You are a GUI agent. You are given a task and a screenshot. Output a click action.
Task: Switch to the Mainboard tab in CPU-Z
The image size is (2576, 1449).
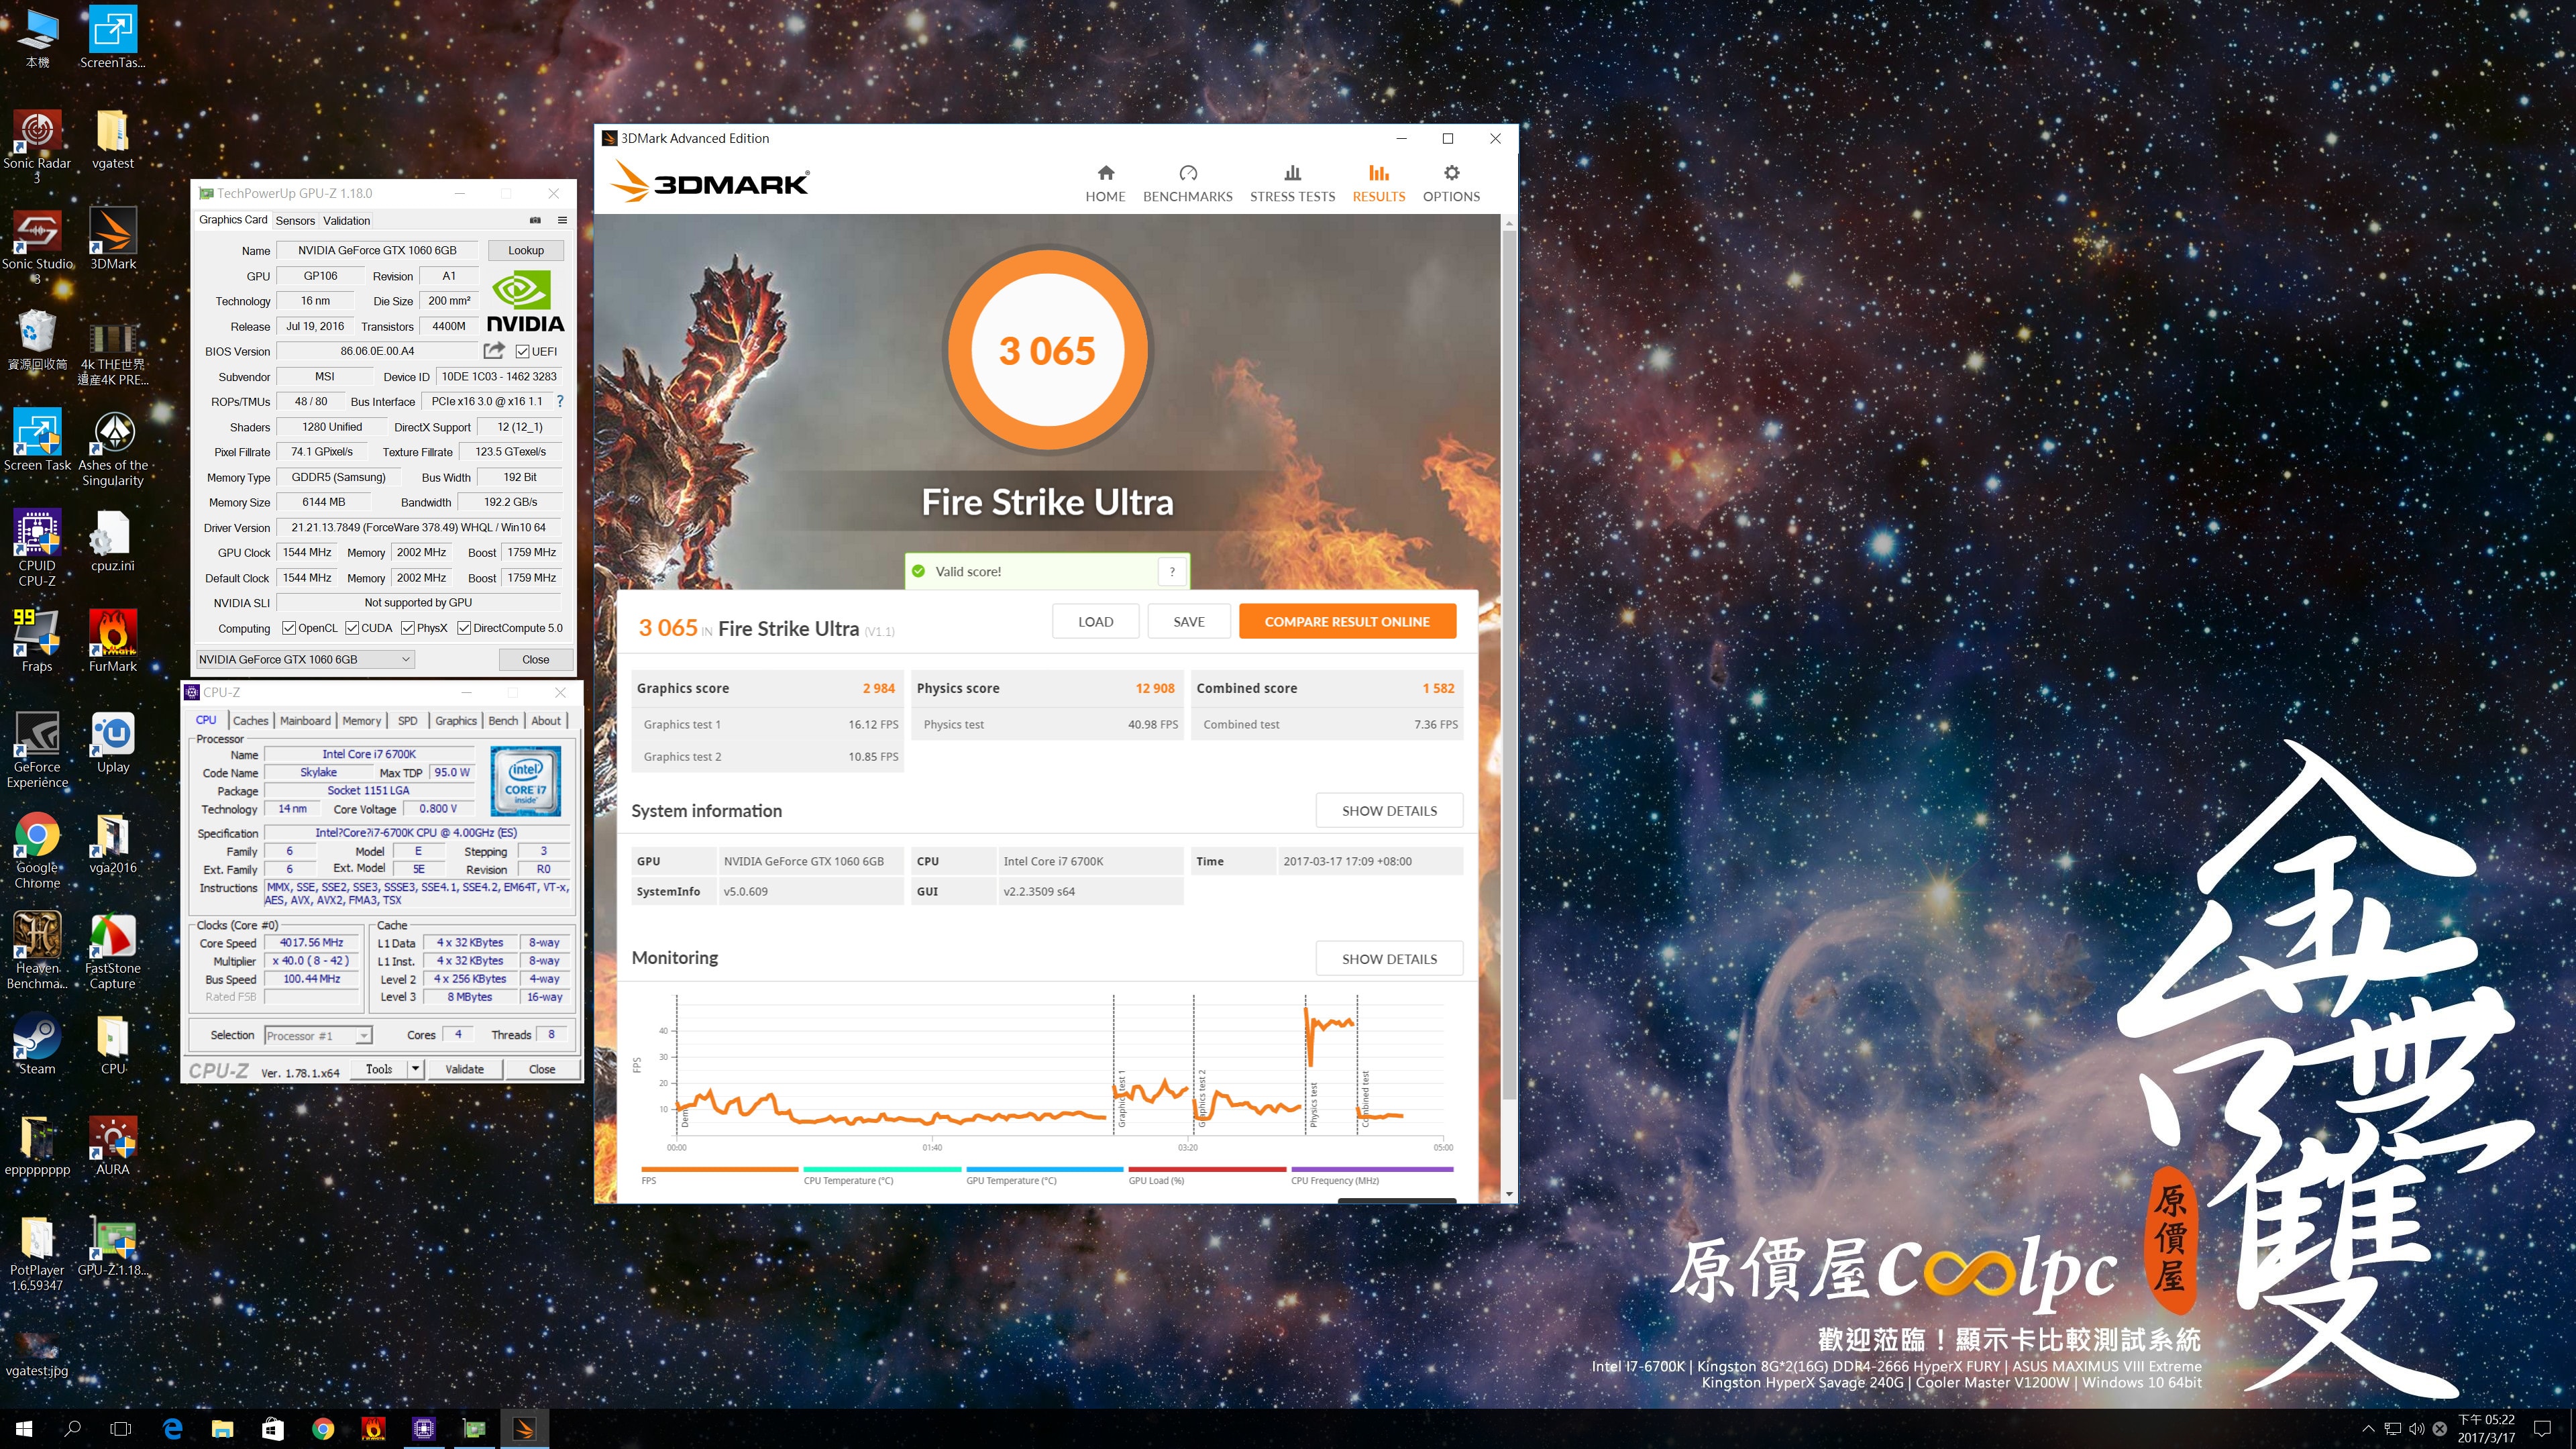305,720
